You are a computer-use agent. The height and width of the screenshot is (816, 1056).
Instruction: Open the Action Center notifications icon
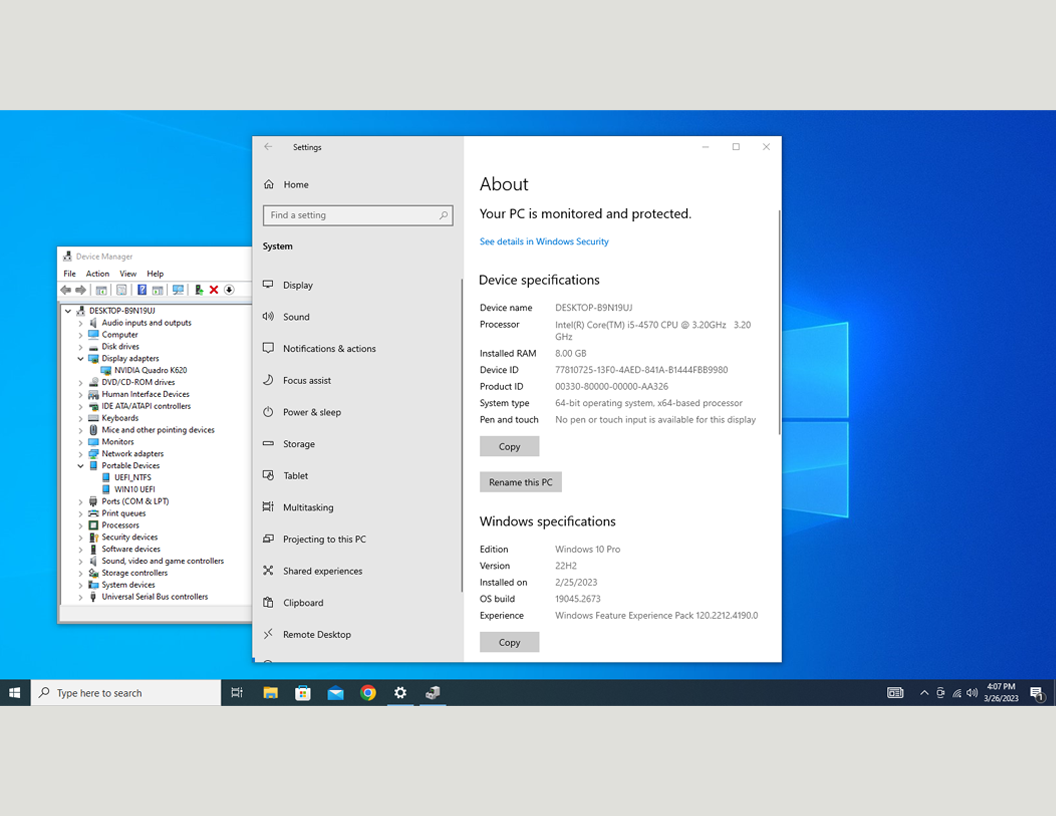[1037, 693]
